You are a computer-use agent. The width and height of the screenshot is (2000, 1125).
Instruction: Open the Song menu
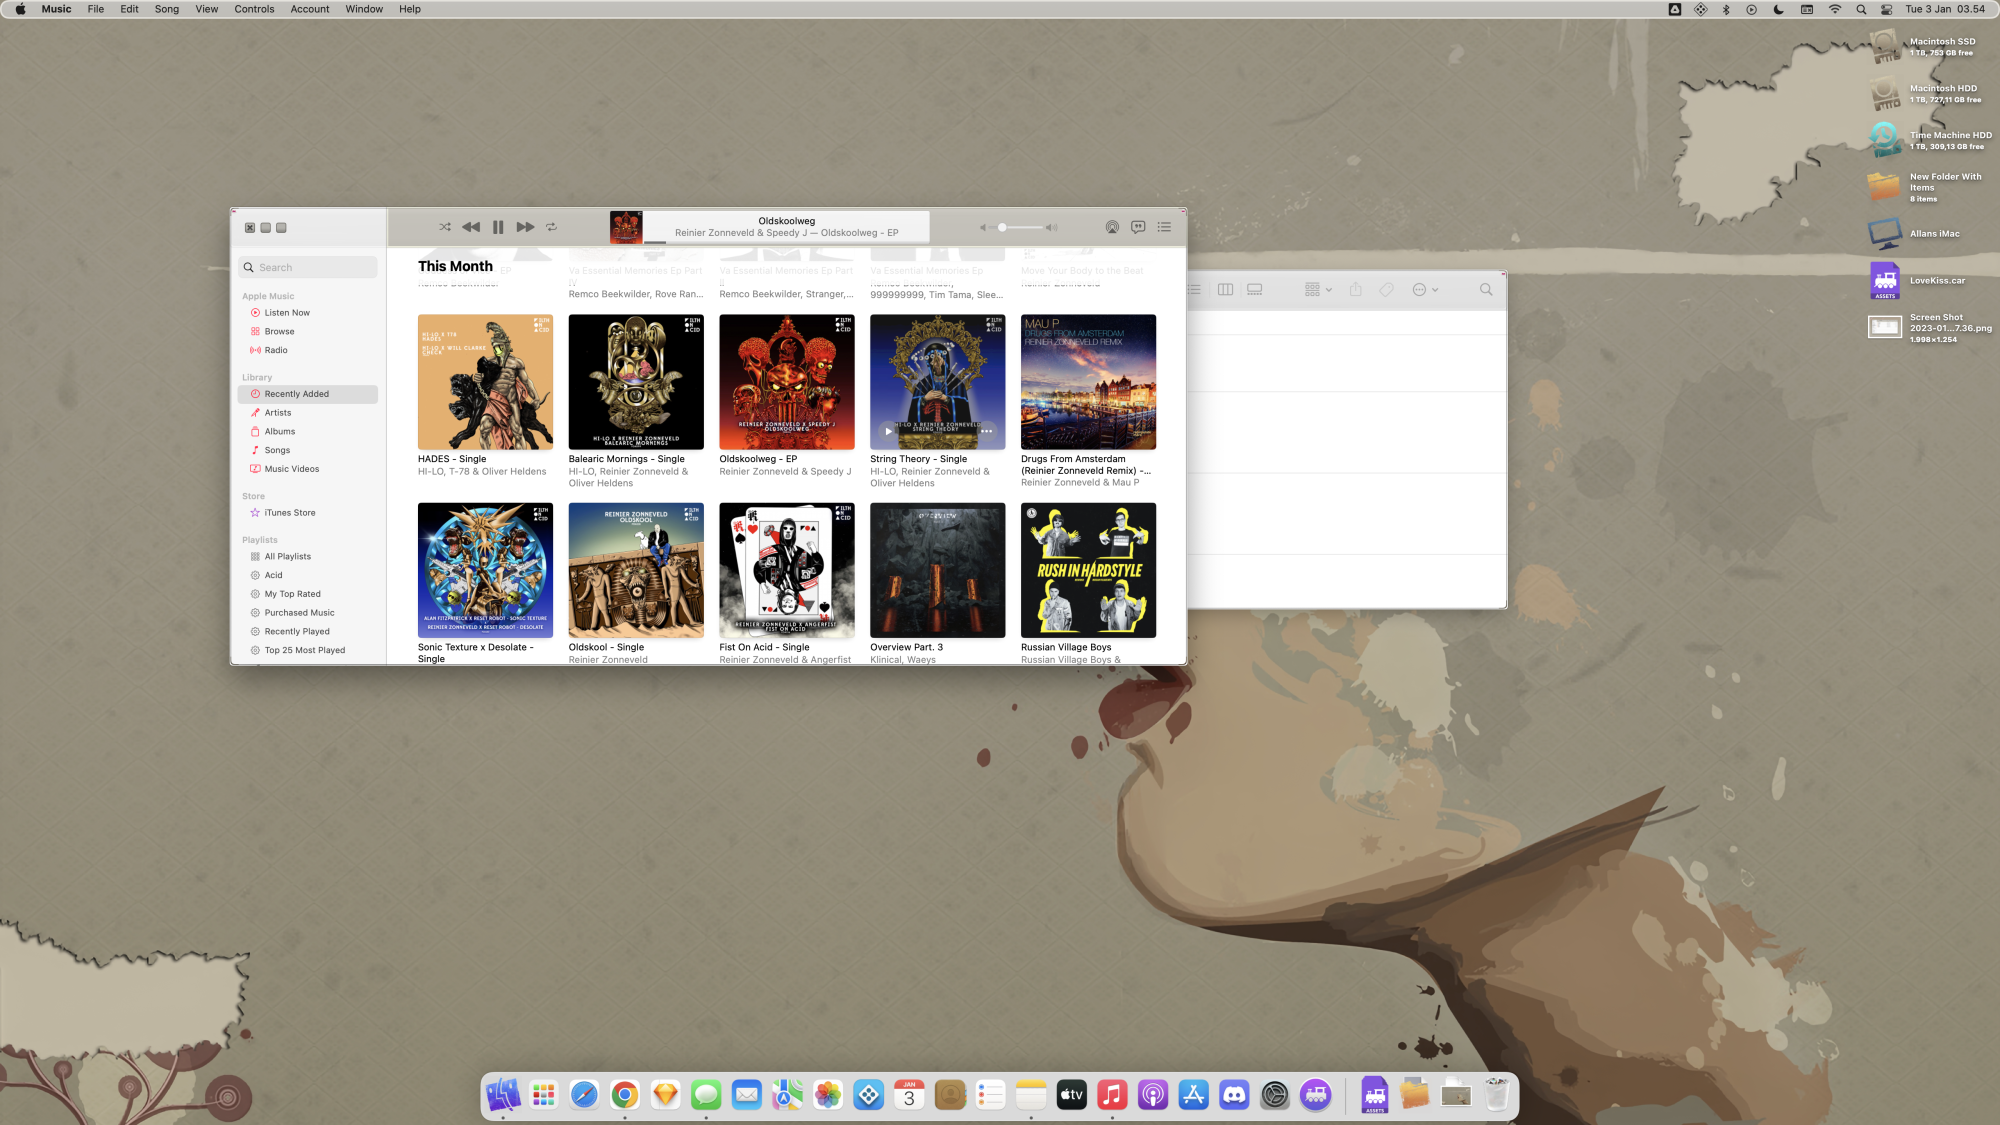[166, 9]
